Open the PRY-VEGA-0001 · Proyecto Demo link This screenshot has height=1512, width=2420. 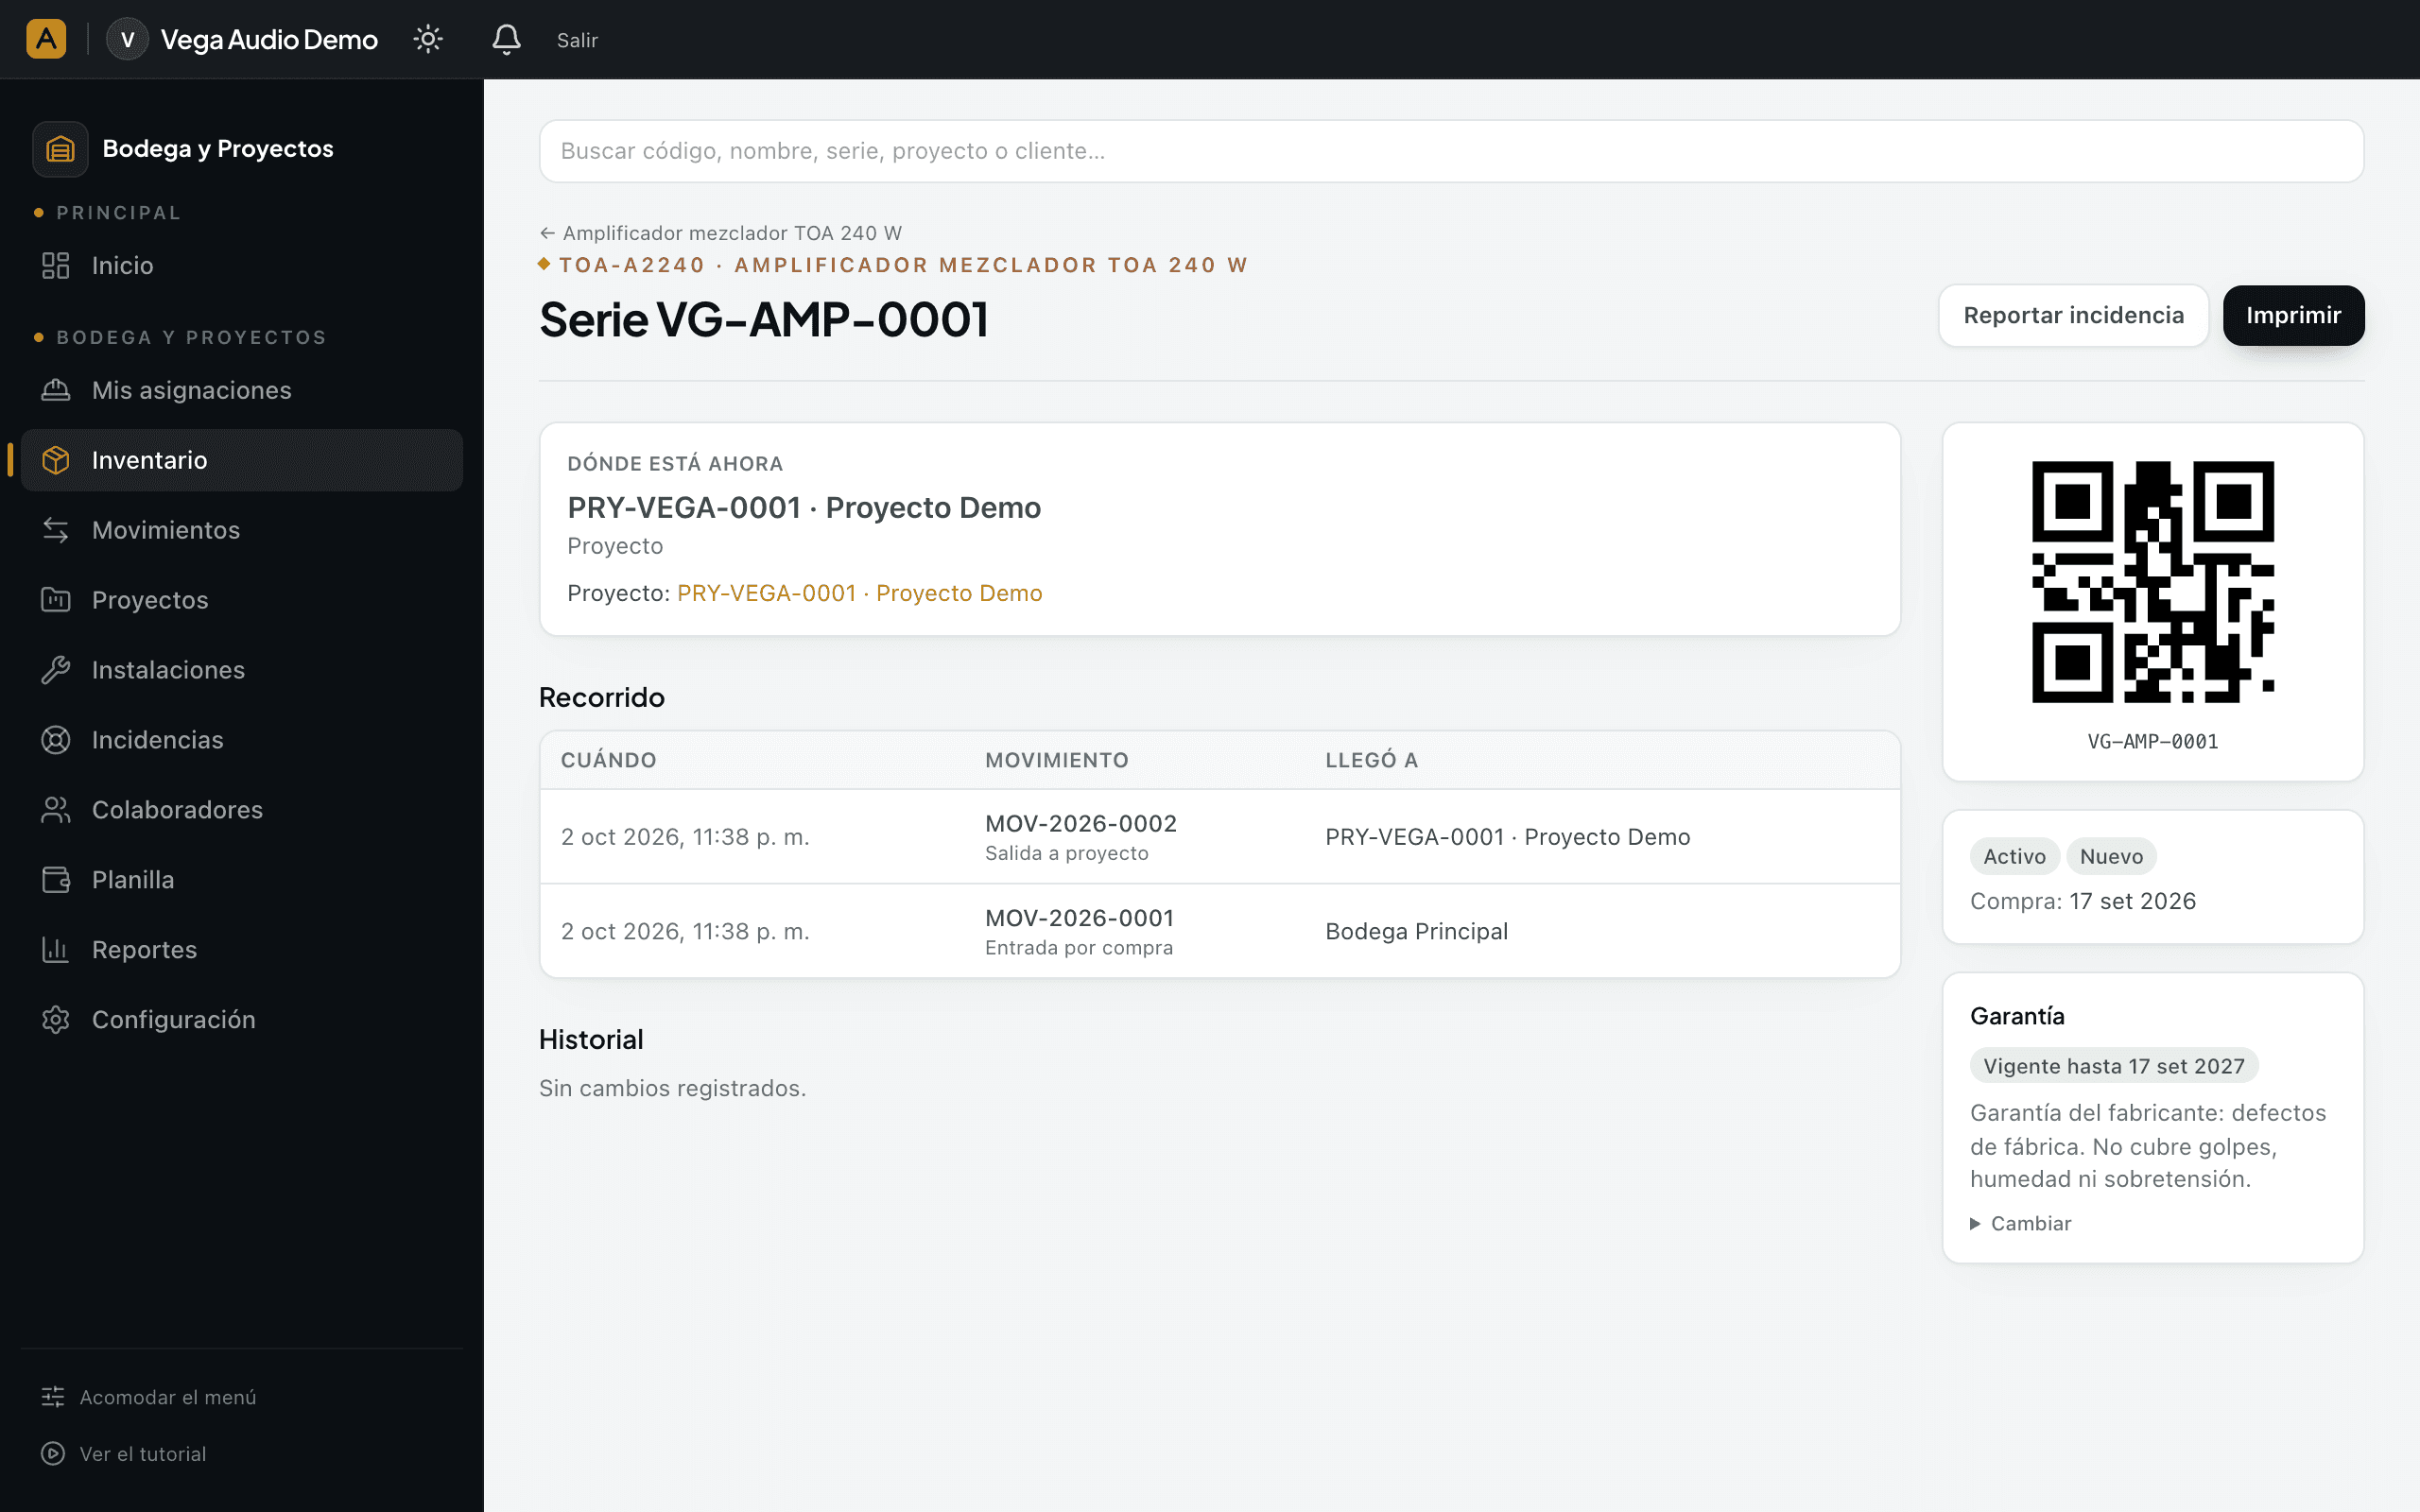pyautogui.click(x=859, y=593)
